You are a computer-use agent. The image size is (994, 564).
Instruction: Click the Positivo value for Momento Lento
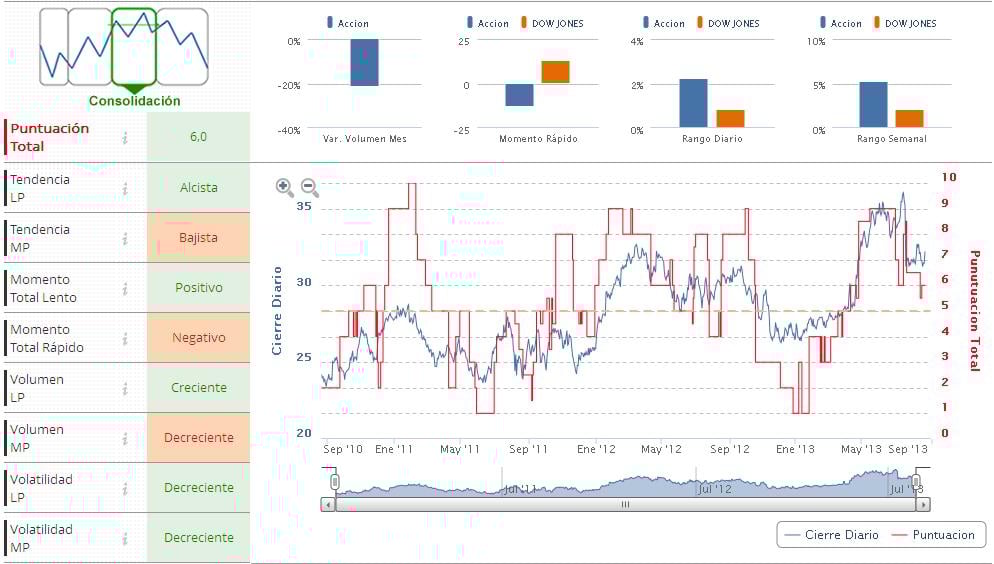point(198,288)
